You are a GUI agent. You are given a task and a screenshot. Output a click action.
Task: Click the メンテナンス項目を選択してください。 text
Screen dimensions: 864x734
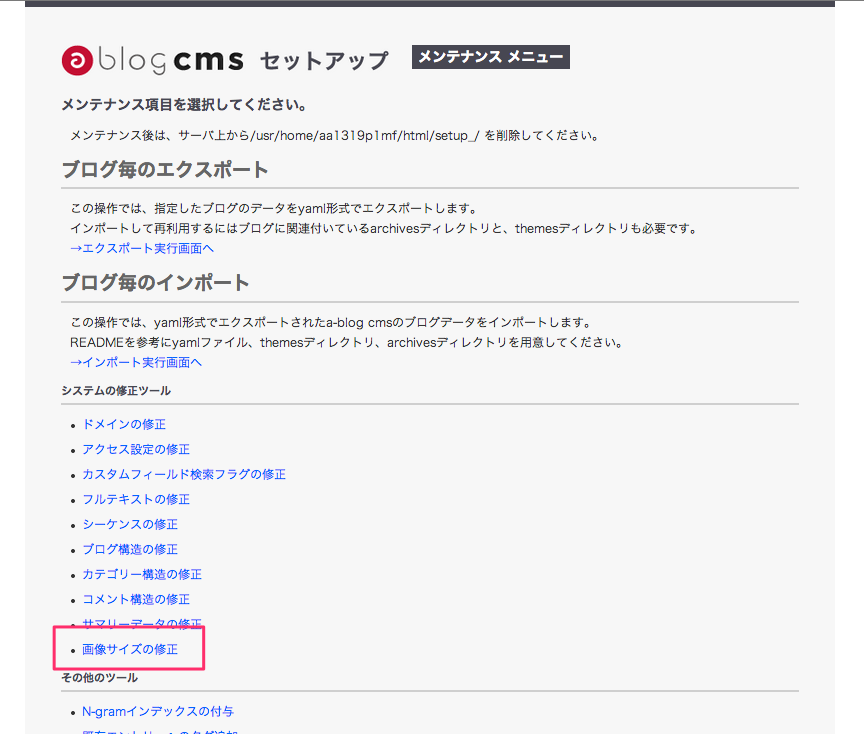click(x=184, y=105)
